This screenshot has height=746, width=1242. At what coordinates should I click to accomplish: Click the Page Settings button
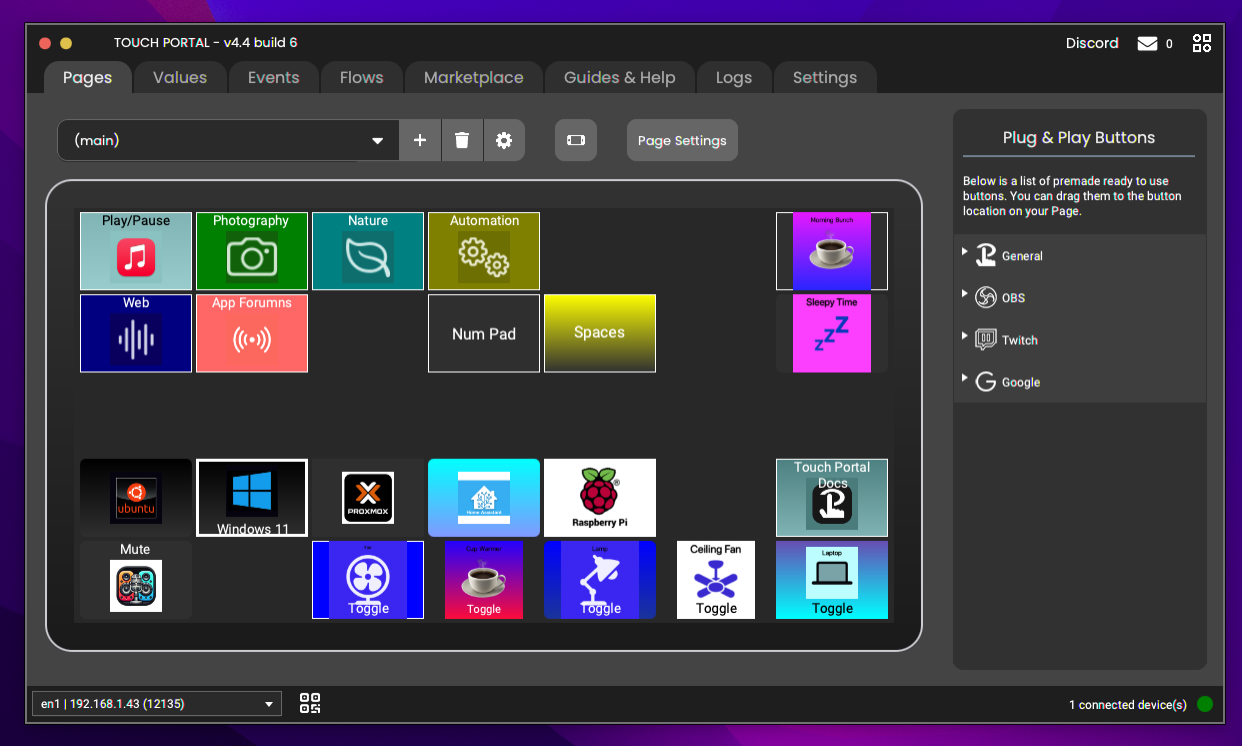(682, 140)
